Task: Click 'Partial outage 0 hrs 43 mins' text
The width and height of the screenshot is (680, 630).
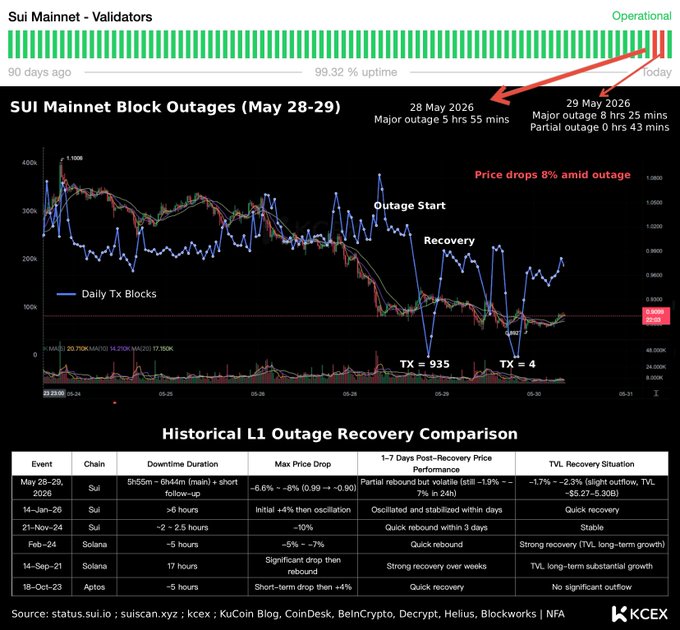Action: pyautogui.click(x=599, y=127)
